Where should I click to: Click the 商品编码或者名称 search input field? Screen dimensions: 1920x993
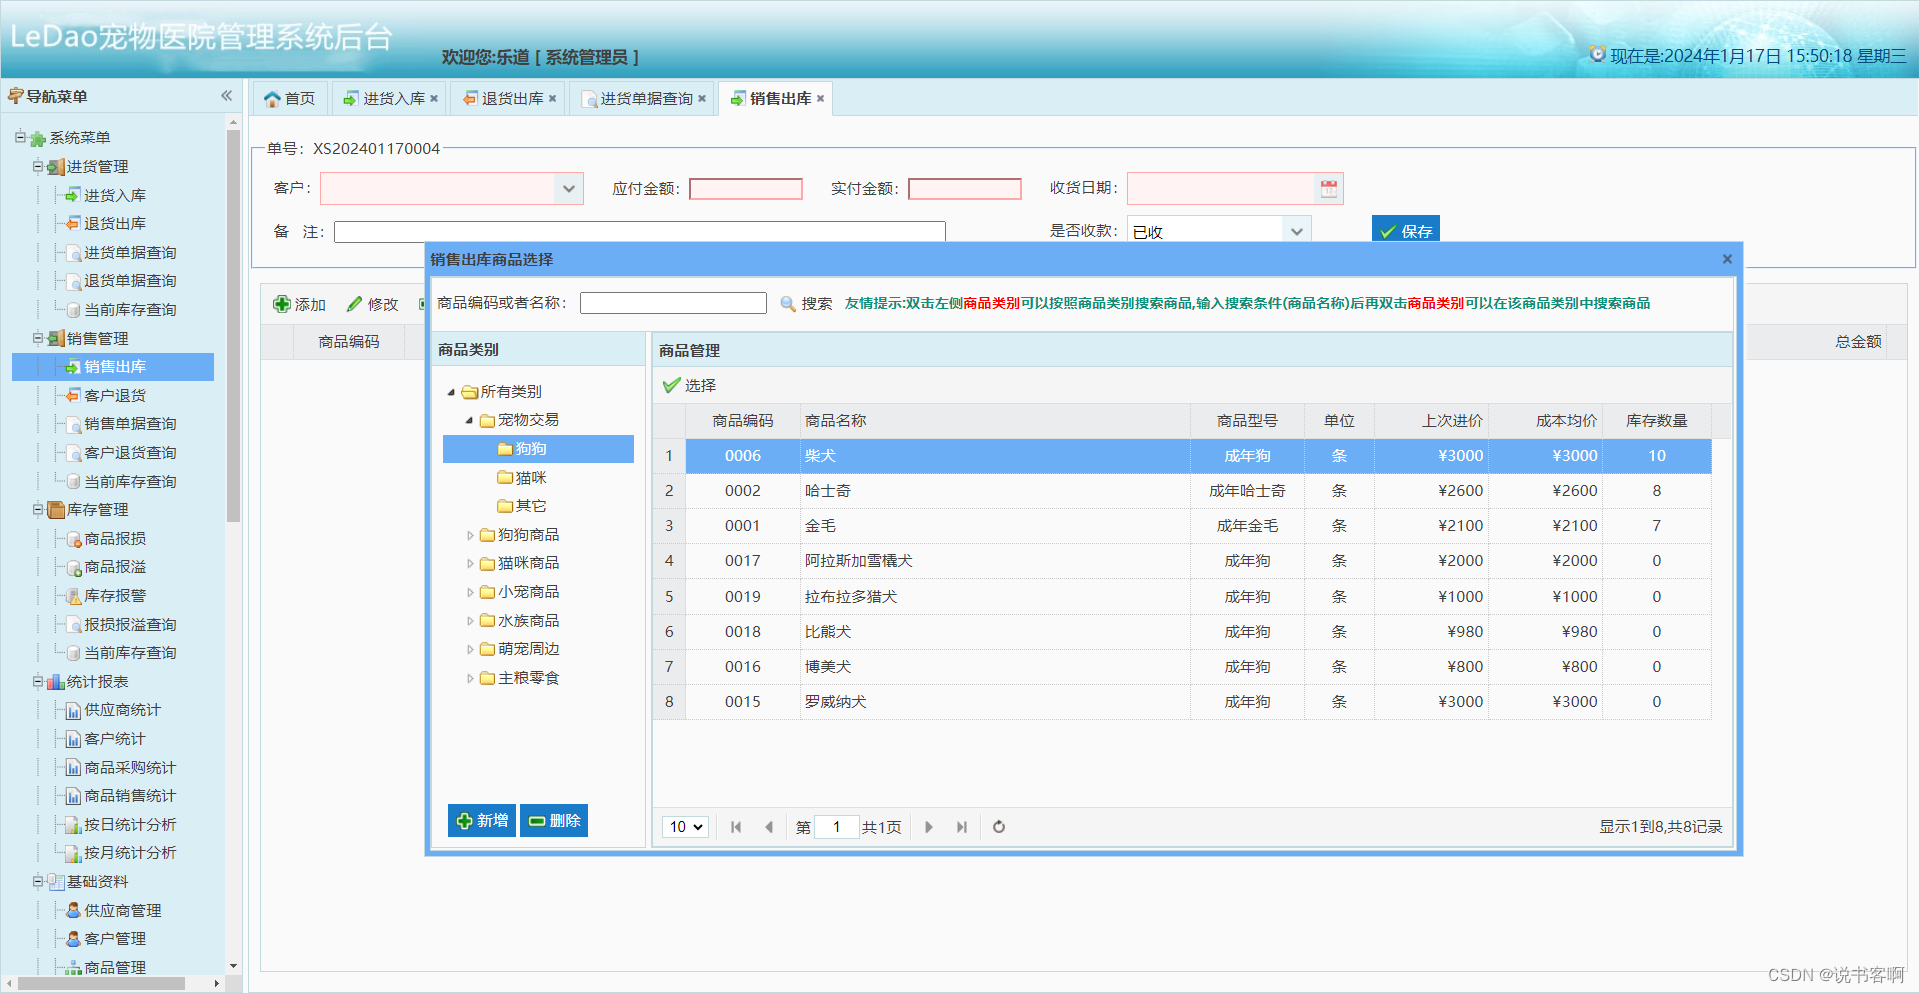click(672, 302)
